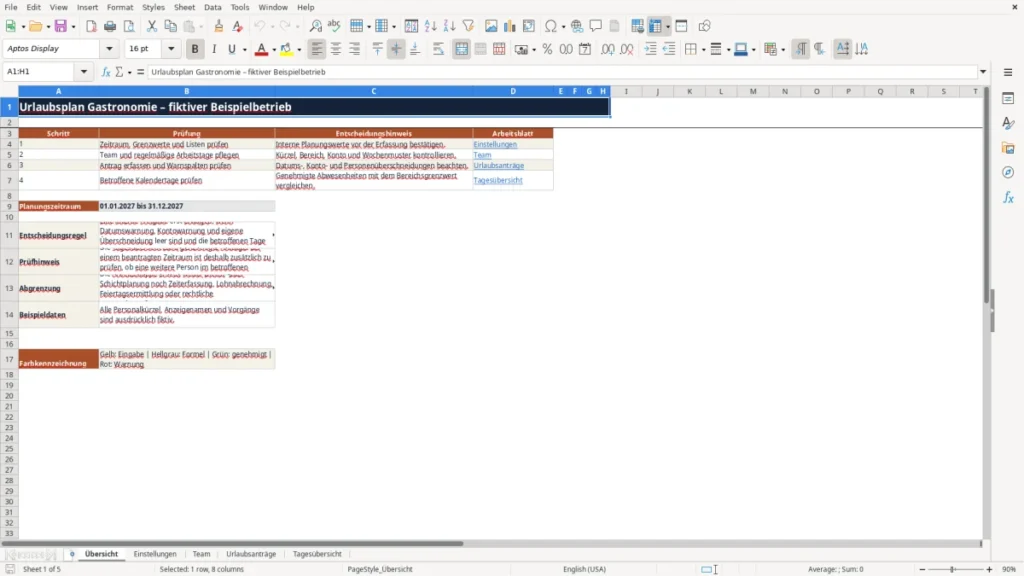Screen dimensions: 1024x576
Task: Open the Insert Chart tool
Action: coord(510,26)
